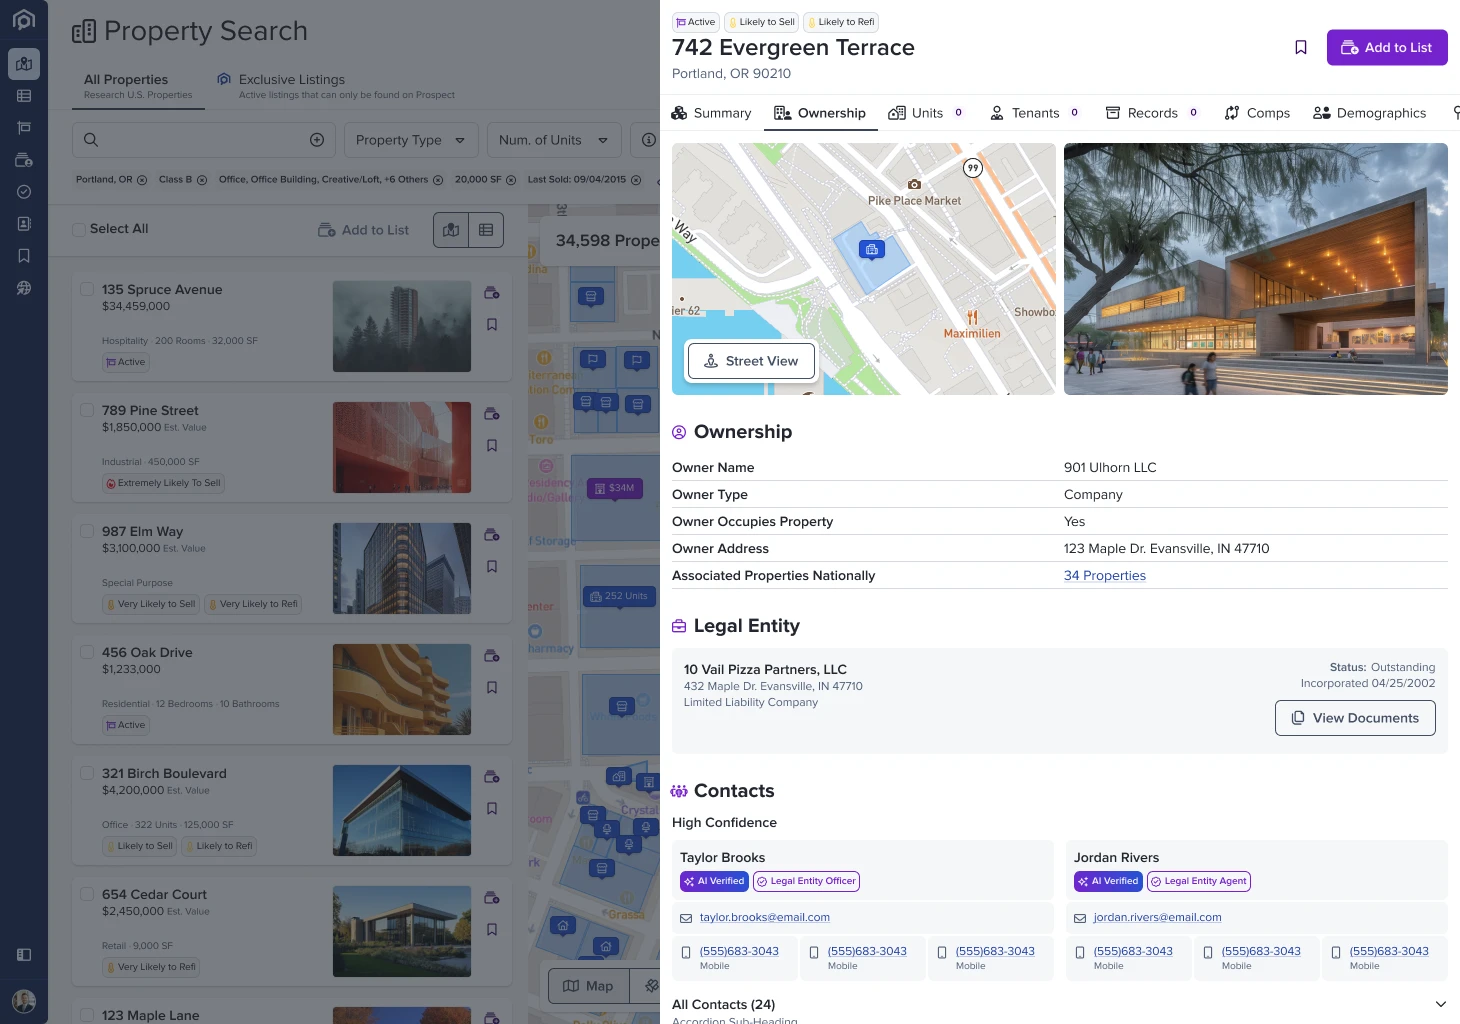Check the 321 Birch Boulevard checkbox

tap(87, 773)
